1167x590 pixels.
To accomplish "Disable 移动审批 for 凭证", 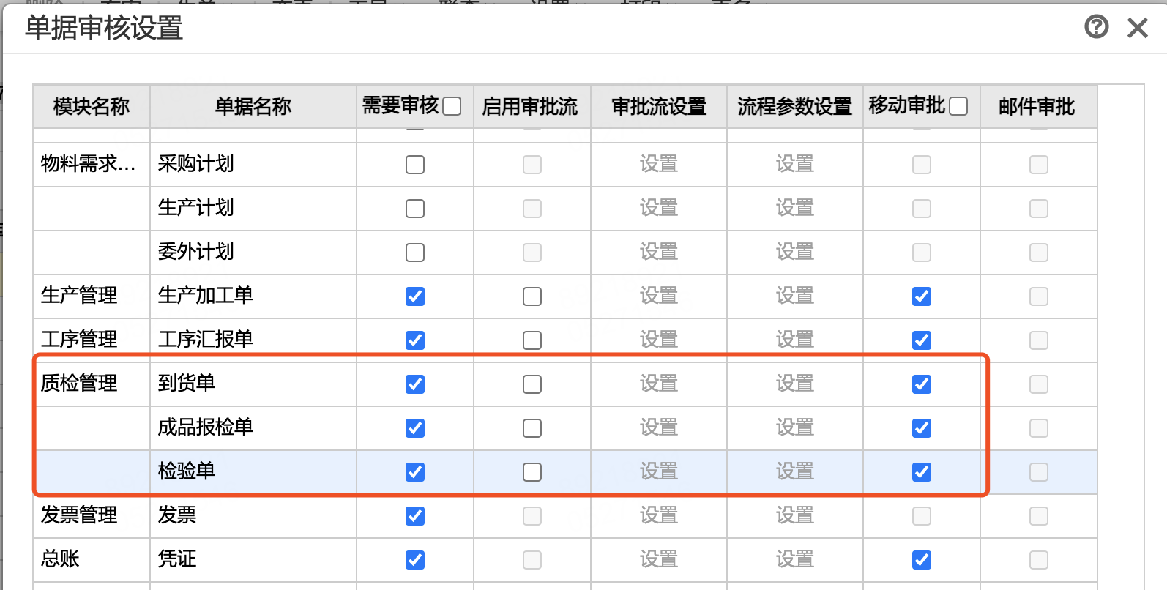I will tap(922, 560).
